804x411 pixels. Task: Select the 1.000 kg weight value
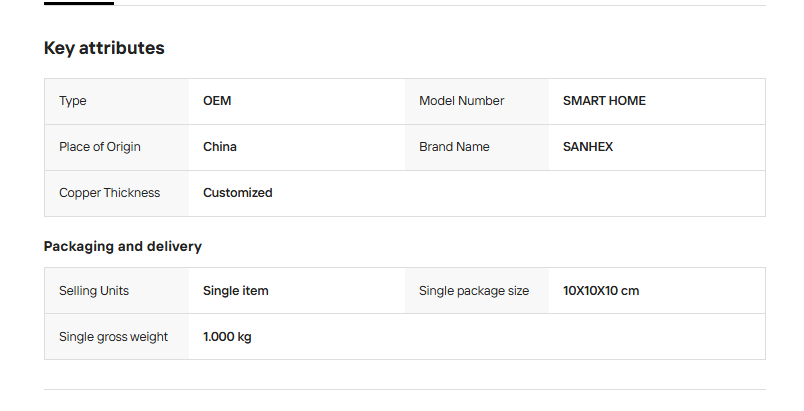227,337
